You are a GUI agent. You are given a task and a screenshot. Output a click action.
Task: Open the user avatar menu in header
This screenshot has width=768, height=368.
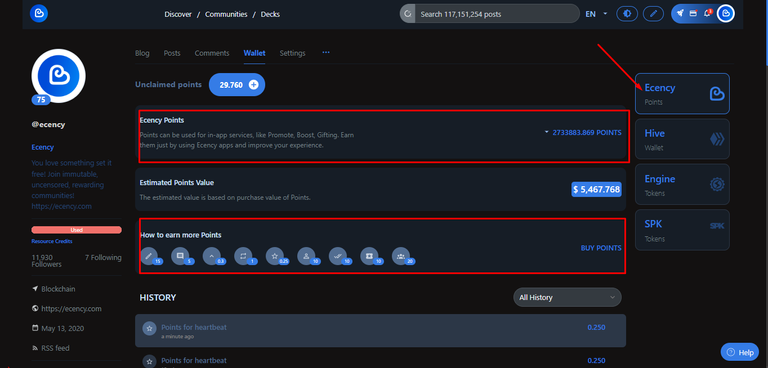pos(726,14)
